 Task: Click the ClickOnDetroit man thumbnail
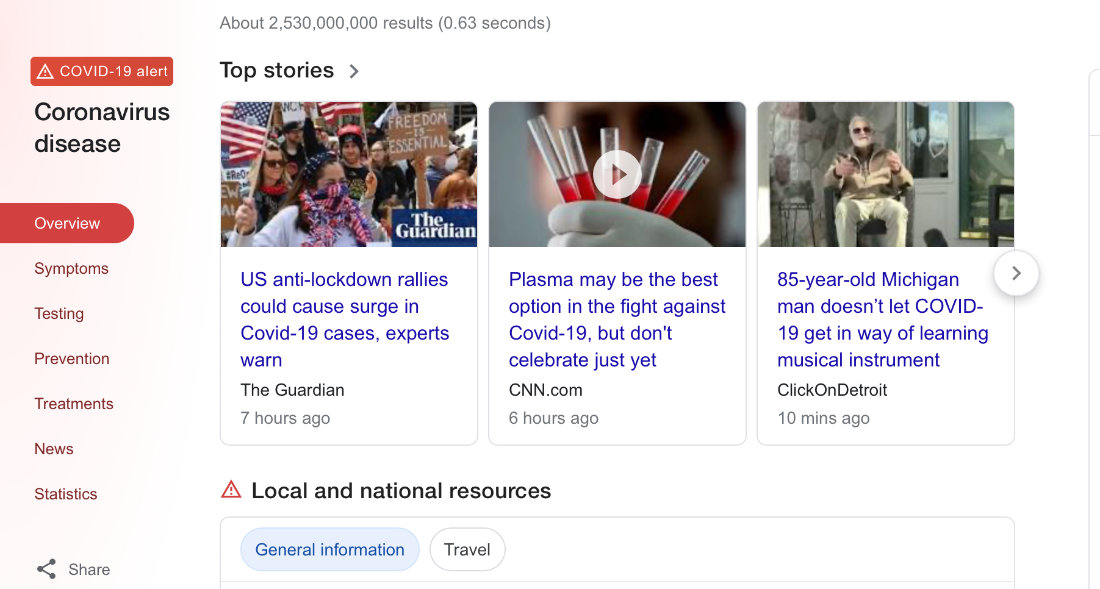pos(885,175)
